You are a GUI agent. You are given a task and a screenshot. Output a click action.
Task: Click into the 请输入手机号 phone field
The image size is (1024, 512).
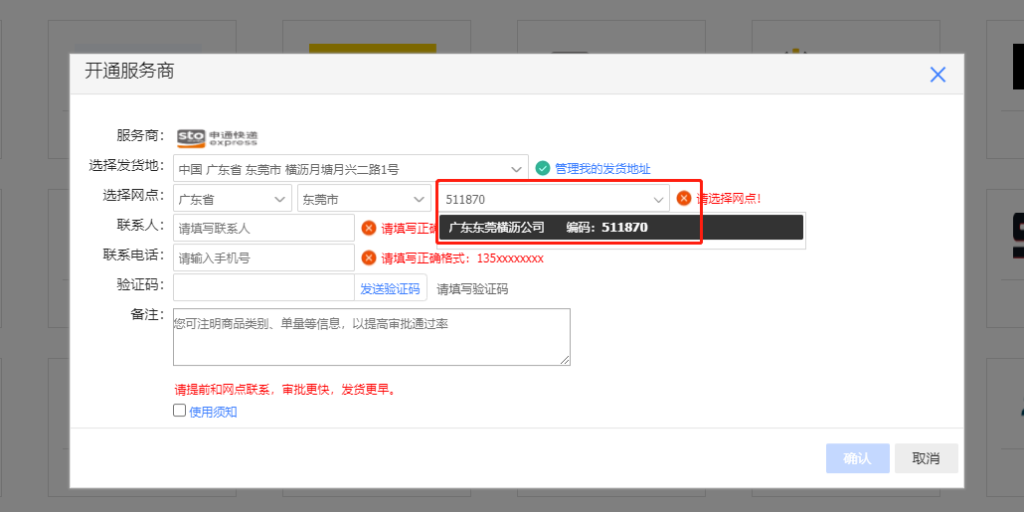[263, 258]
